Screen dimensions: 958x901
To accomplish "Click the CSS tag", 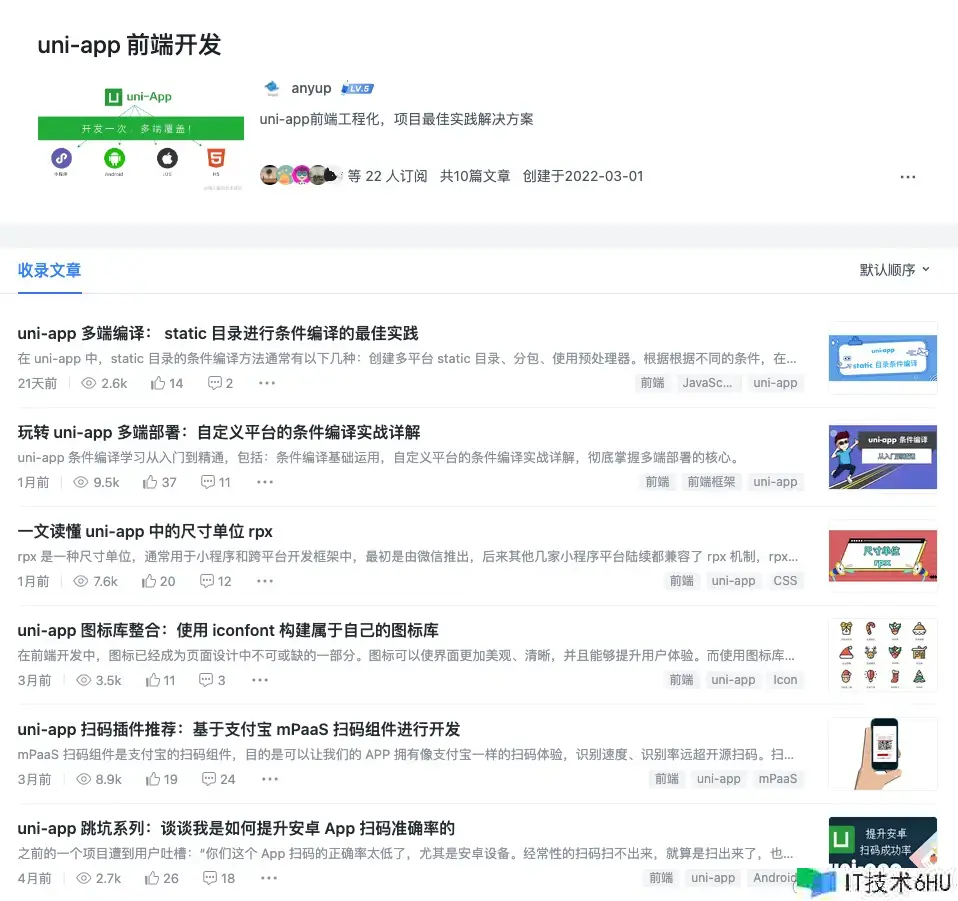I will [785, 581].
